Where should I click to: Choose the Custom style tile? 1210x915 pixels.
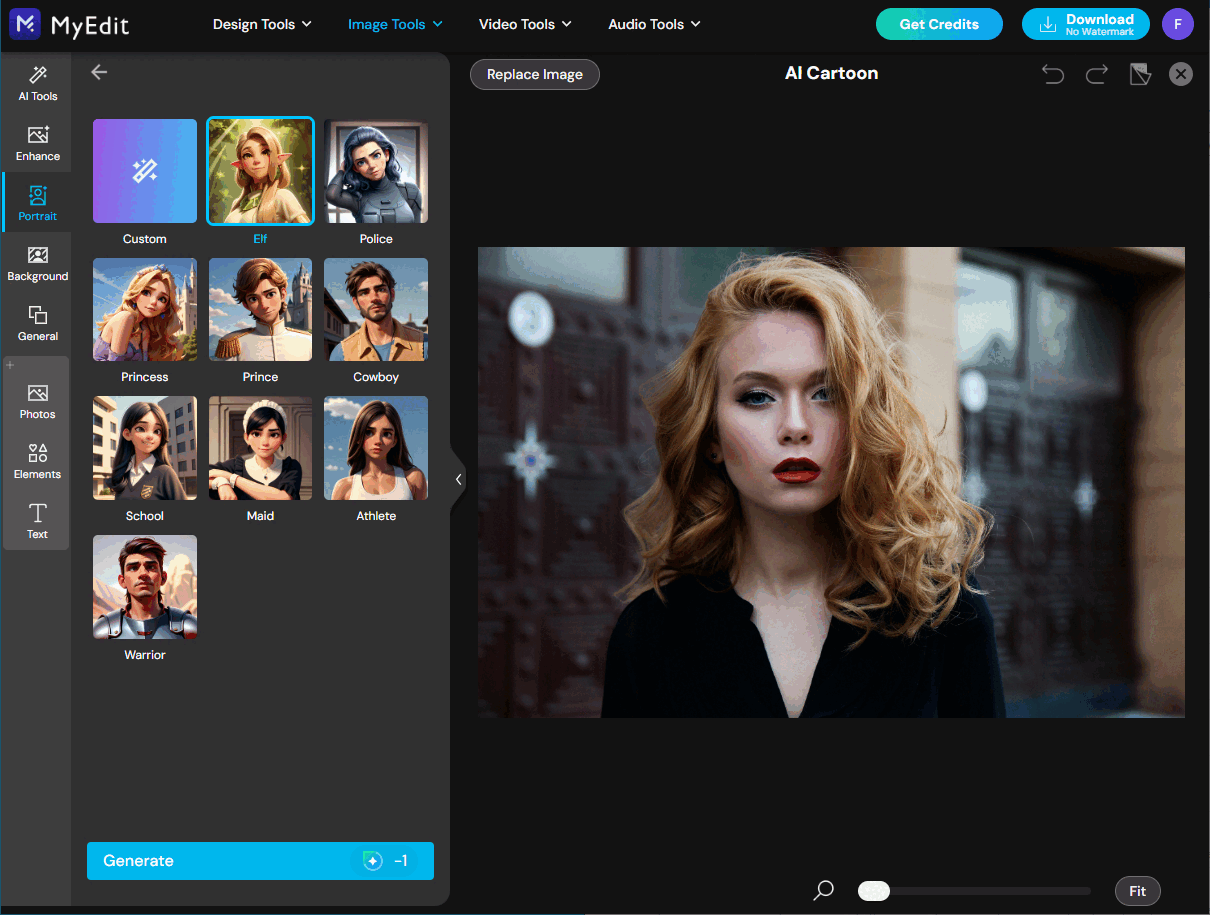pyautogui.click(x=145, y=171)
